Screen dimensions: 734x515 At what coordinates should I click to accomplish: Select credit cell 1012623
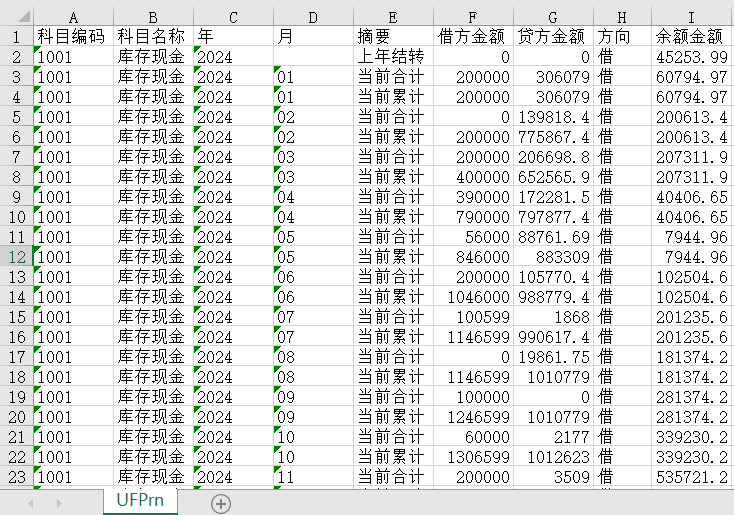pyautogui.click(x=554, y=457)
